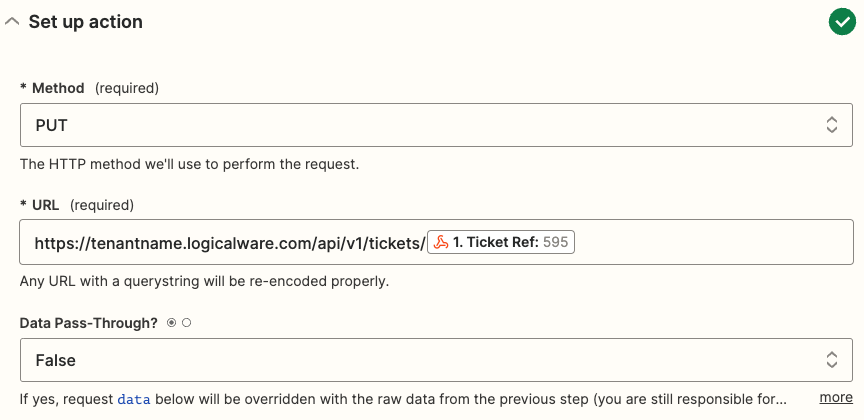Open the Data Pass-Through dropdown showing False

(x=420, y=360)
